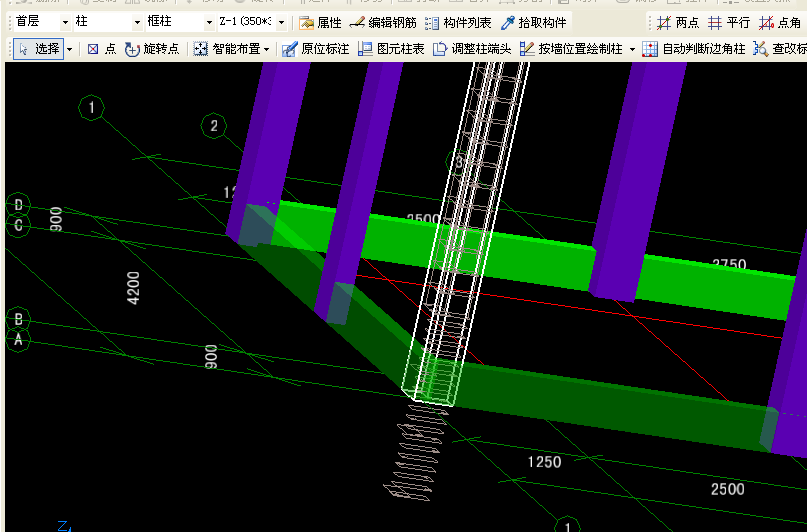Click axis bubble D in the viewport
The width and height of the screenshot is (807, 532).
(19, 205)
